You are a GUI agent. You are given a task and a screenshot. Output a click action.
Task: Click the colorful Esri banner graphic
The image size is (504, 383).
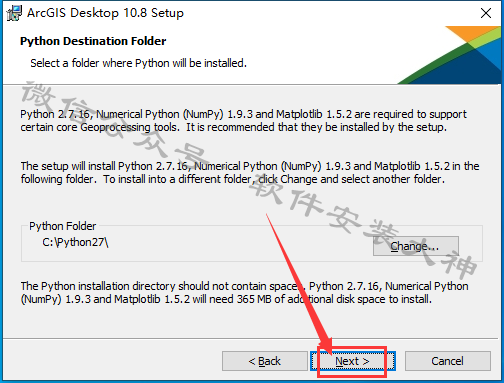[450, 55]
